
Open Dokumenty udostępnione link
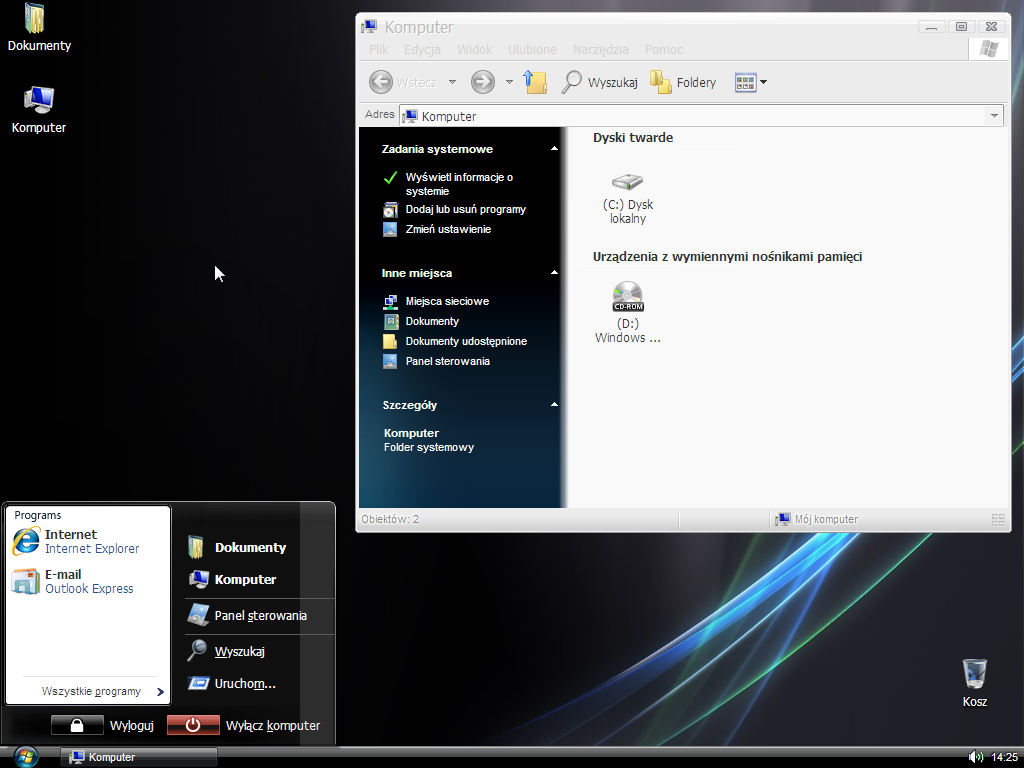pyautogui.click(x=466, y=341)
